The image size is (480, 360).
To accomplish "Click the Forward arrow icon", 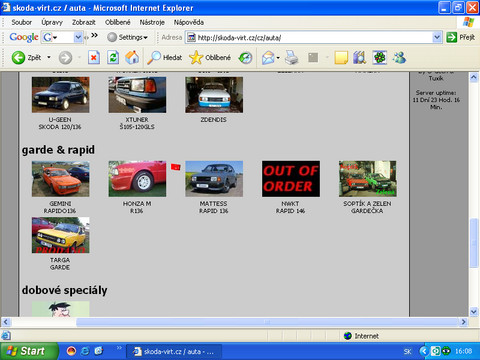I will pyautogui.click(x=65, y=58).
